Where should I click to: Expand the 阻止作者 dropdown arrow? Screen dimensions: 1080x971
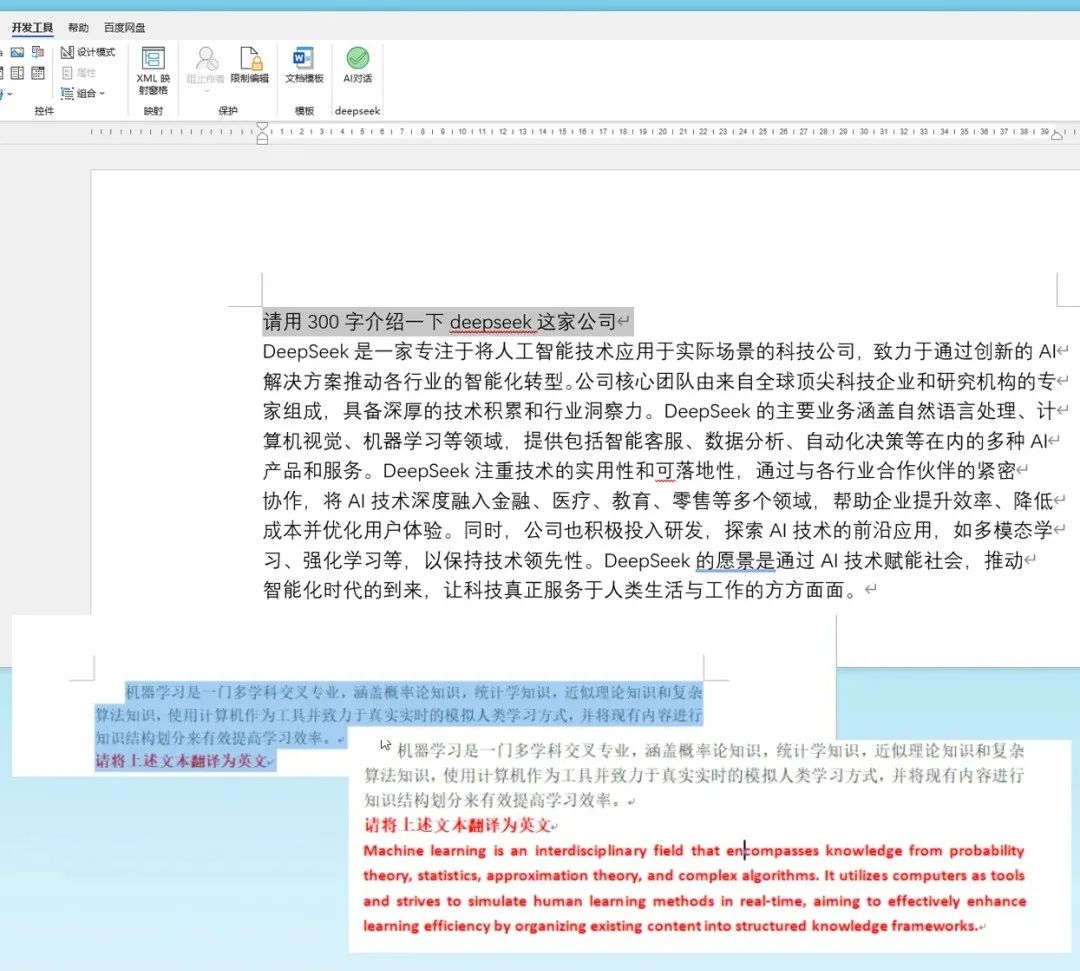pos(205,90)
